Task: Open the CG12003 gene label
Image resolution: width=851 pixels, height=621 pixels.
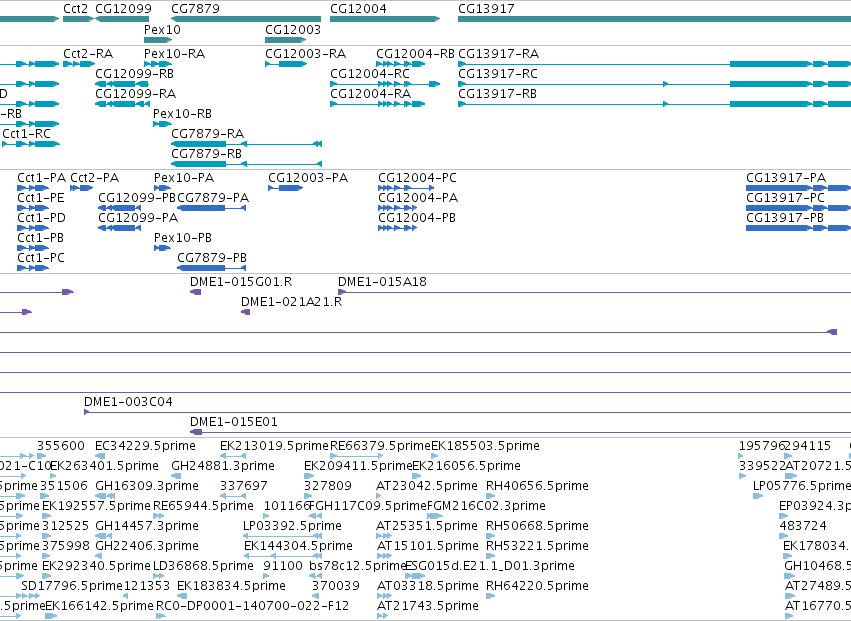Action: click(x=293, y=29)
